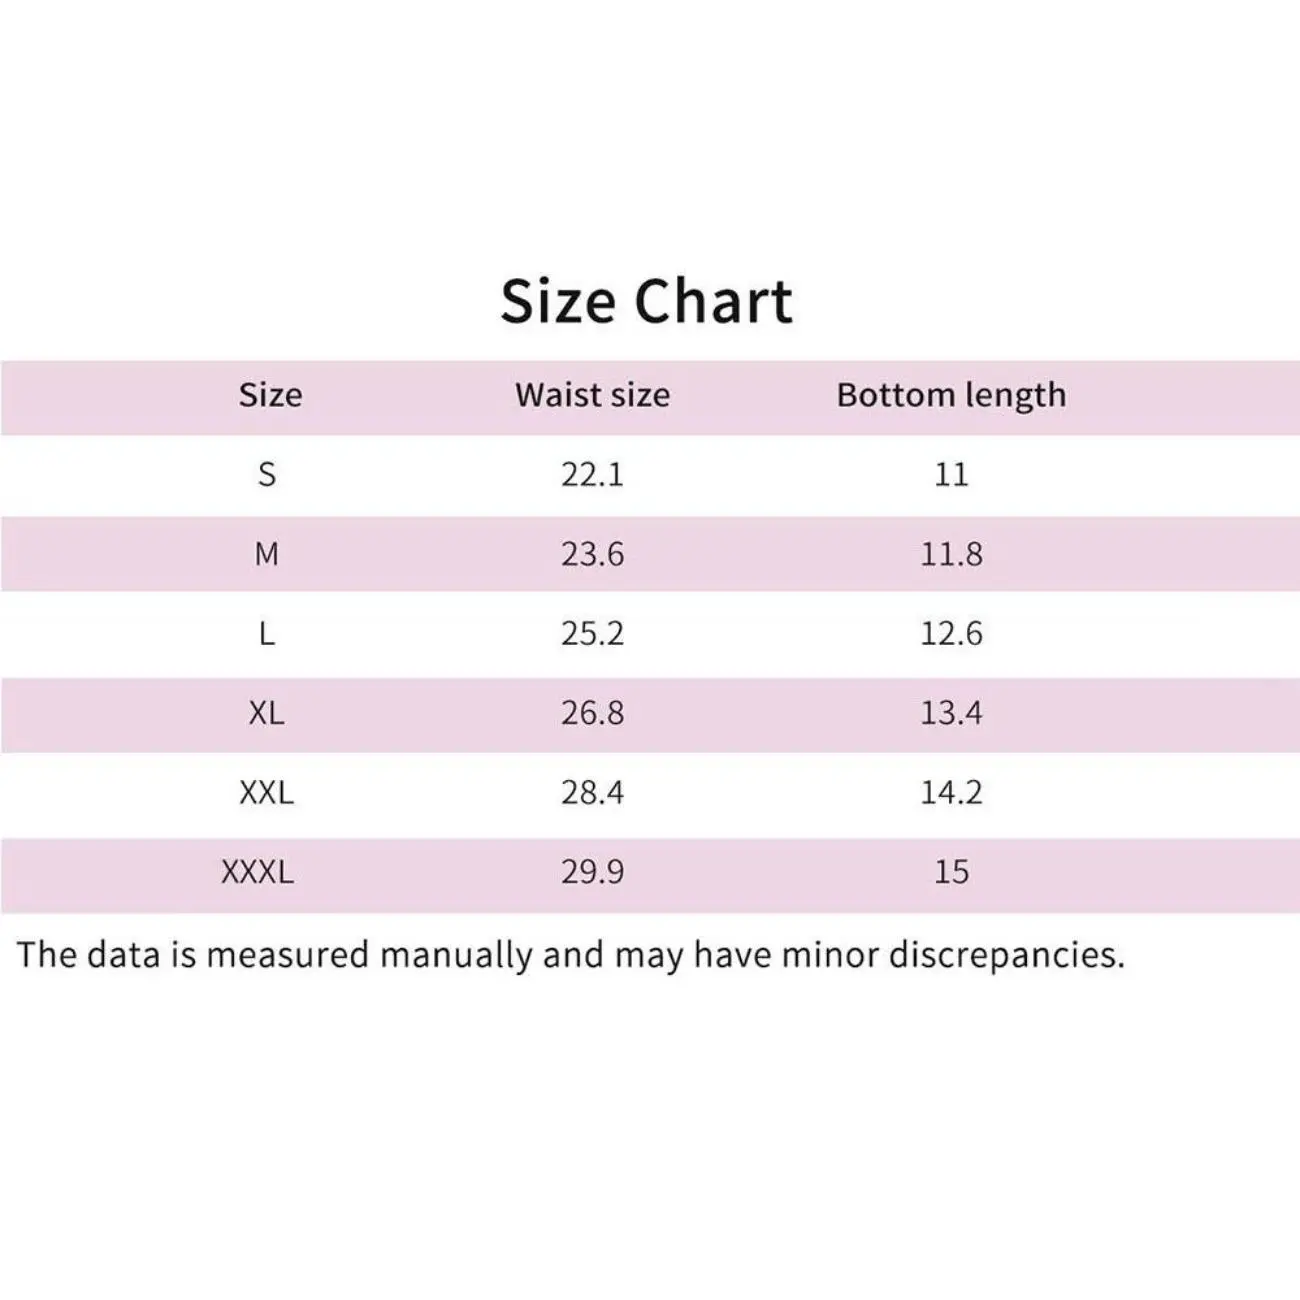Select the XXL size row label

coord(267,792)
